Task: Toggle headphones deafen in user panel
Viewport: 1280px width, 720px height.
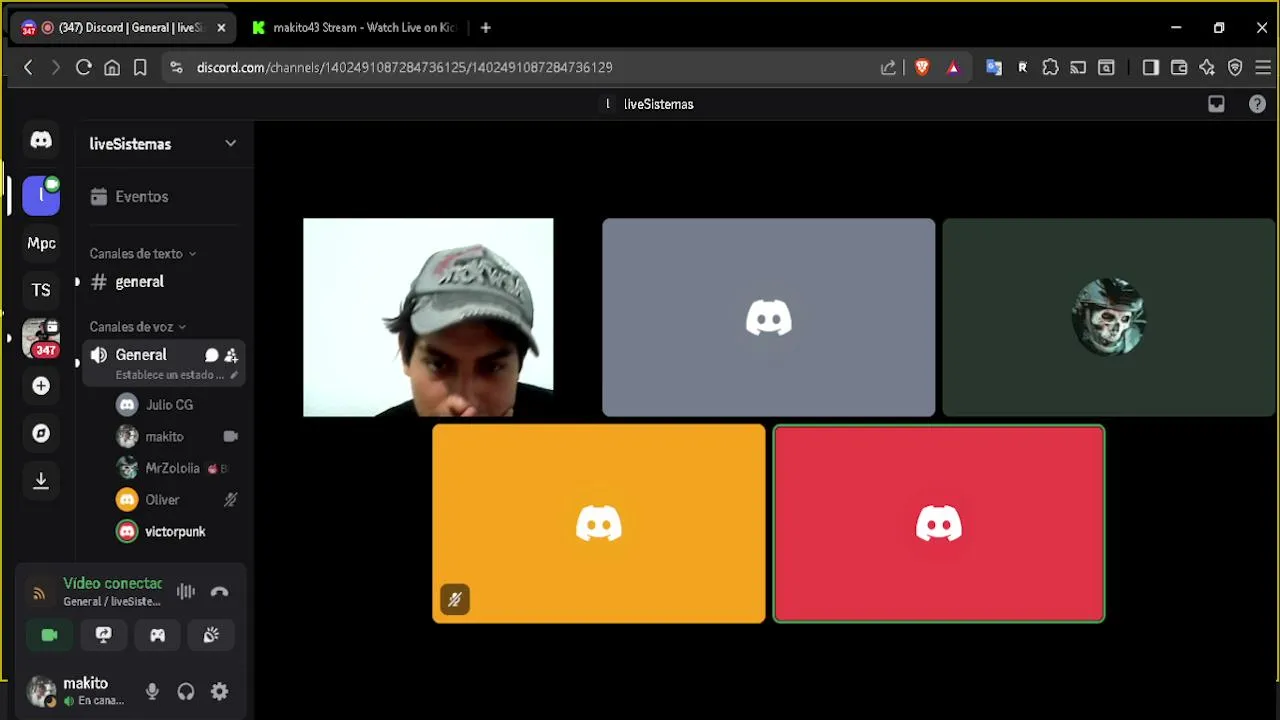Action: [186, 691]
